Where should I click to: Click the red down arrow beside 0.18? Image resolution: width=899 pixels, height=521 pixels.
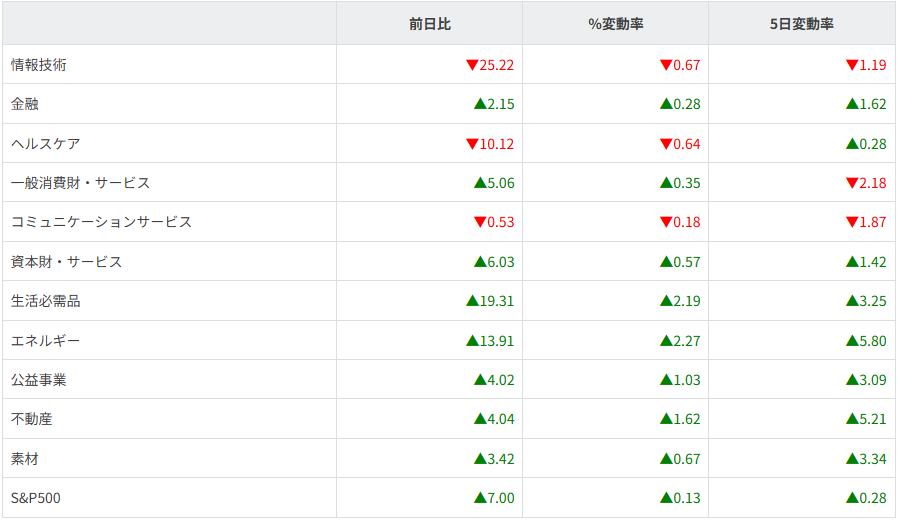[665, 222]
